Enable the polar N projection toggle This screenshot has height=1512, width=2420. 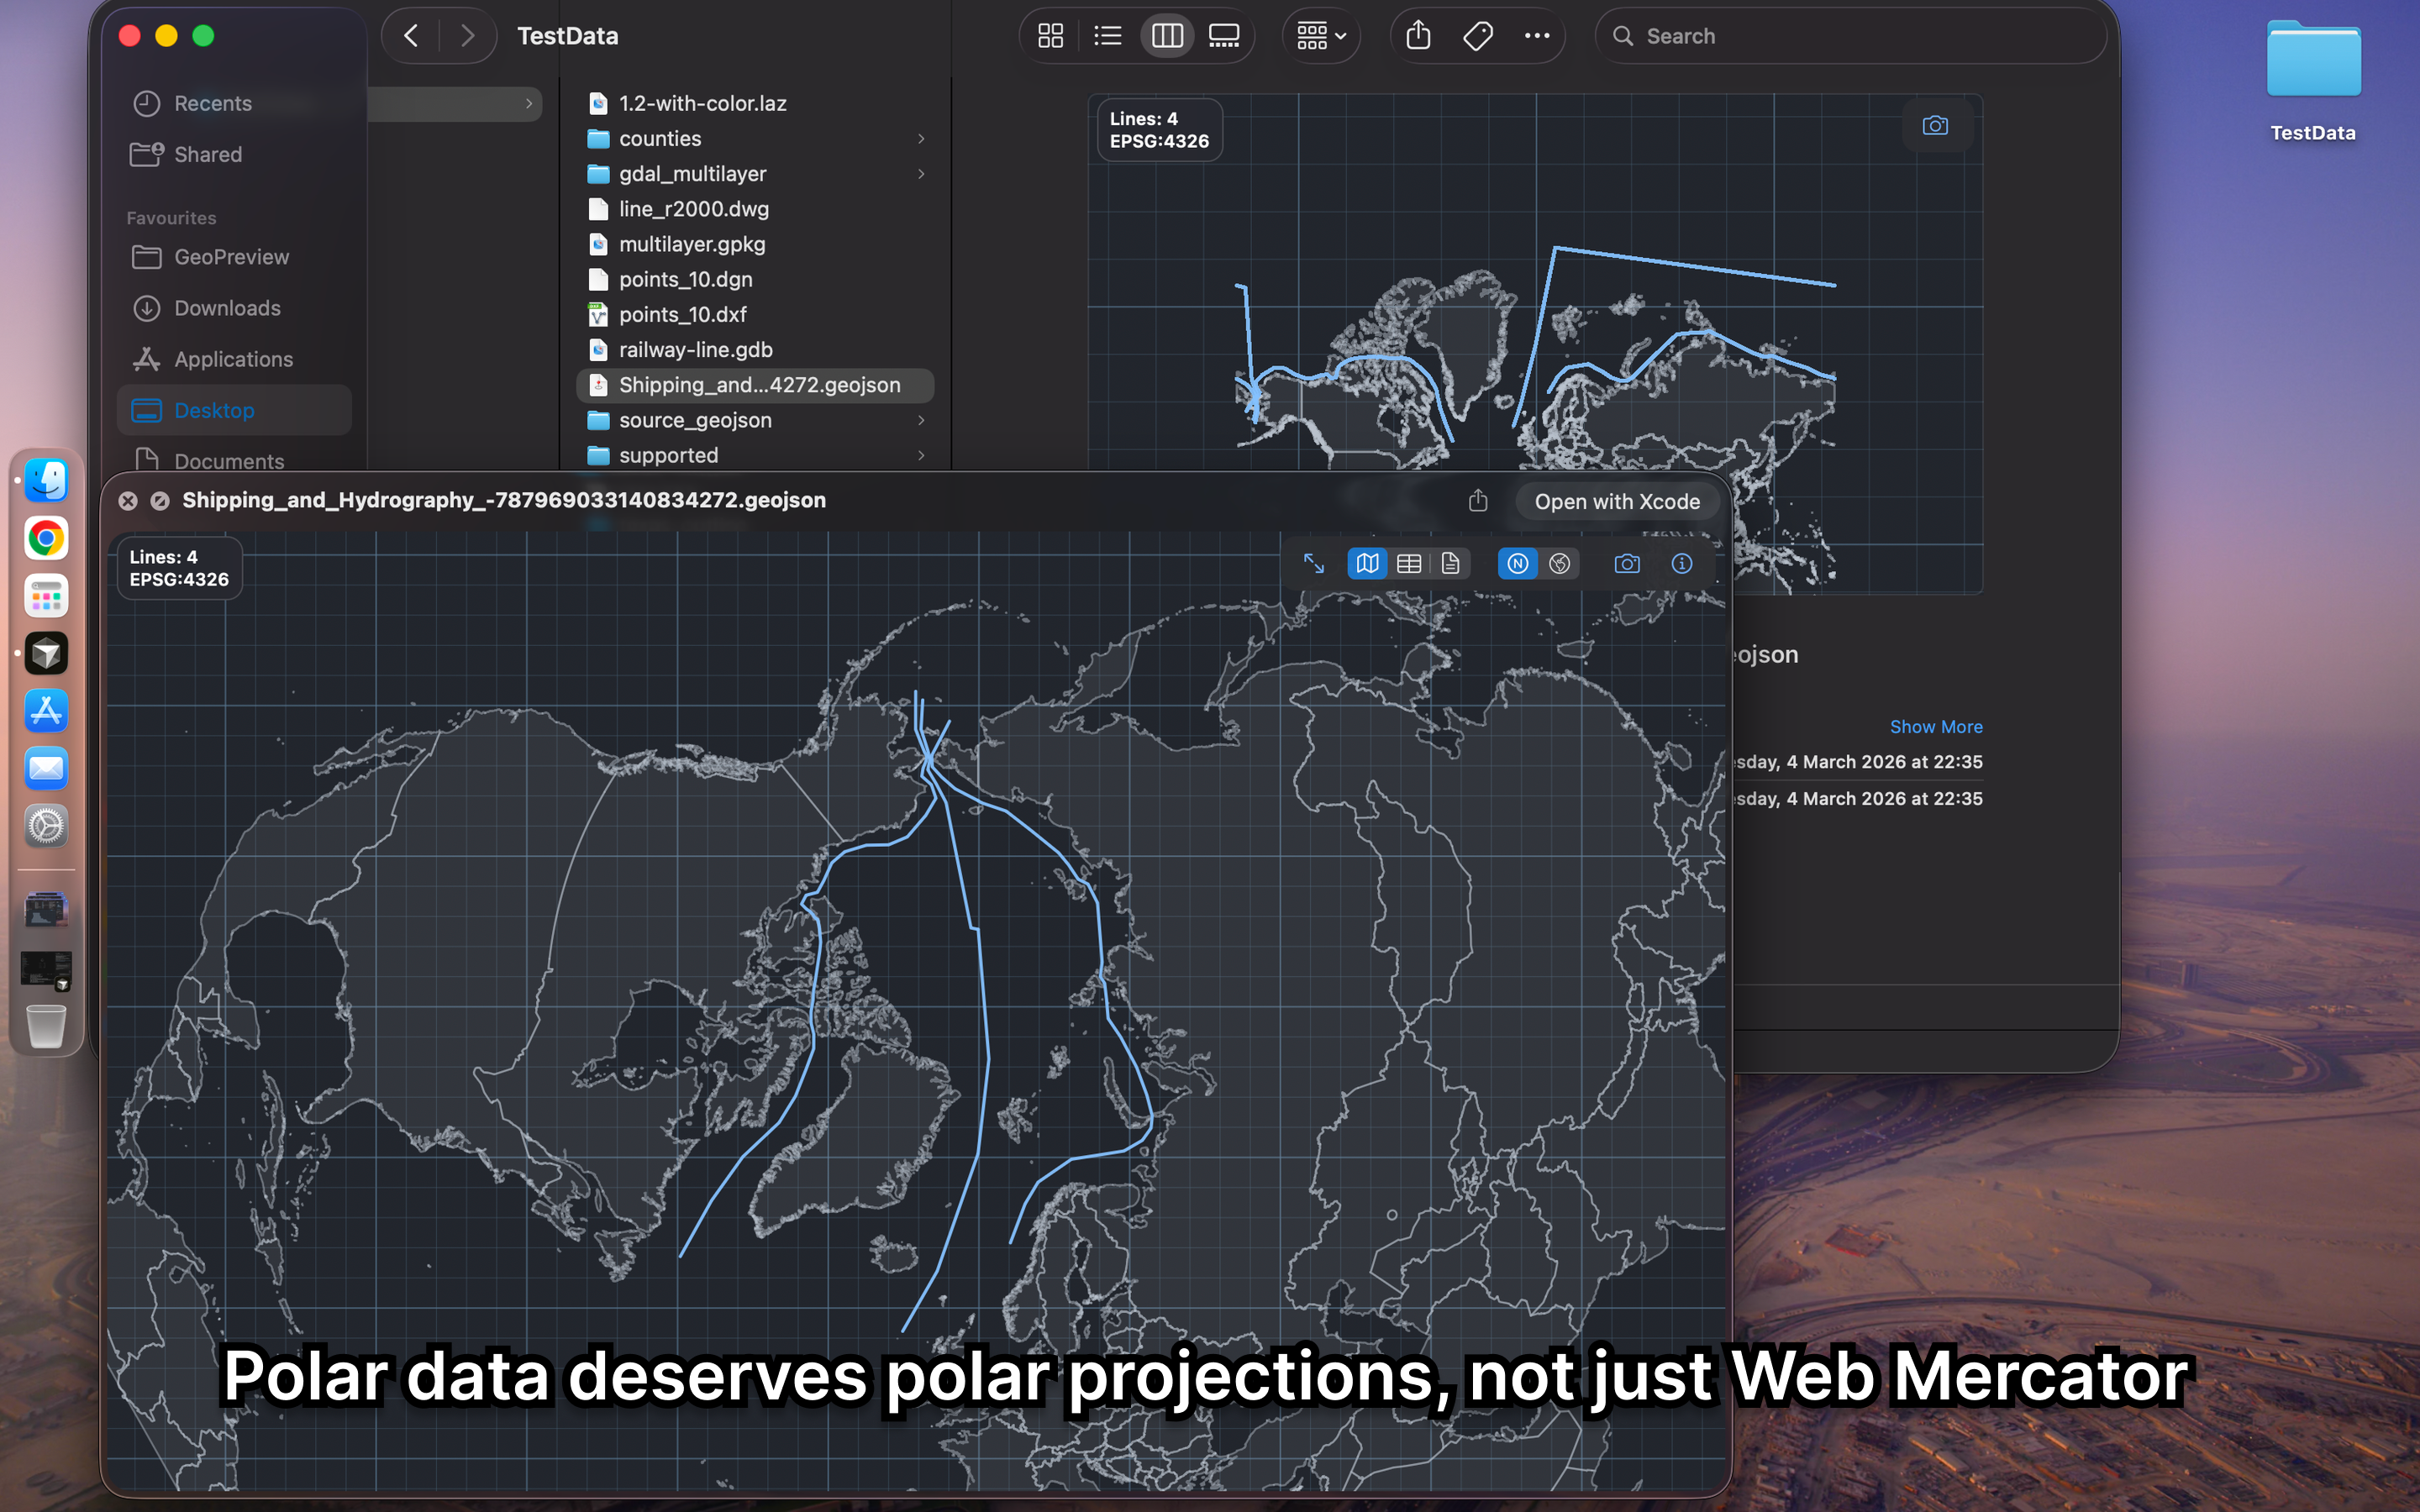click(1517, 564)
